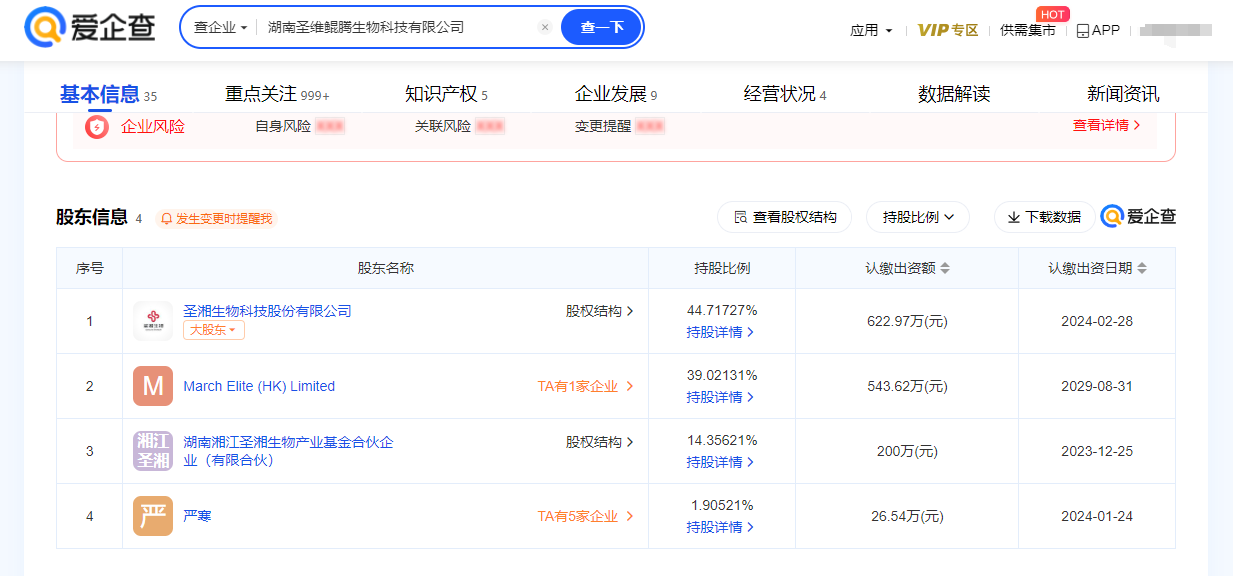Open 湖南湘江圣湘生物产业基金 partnership link
The height and width of the screenshot is (576, 1233).
288,451
